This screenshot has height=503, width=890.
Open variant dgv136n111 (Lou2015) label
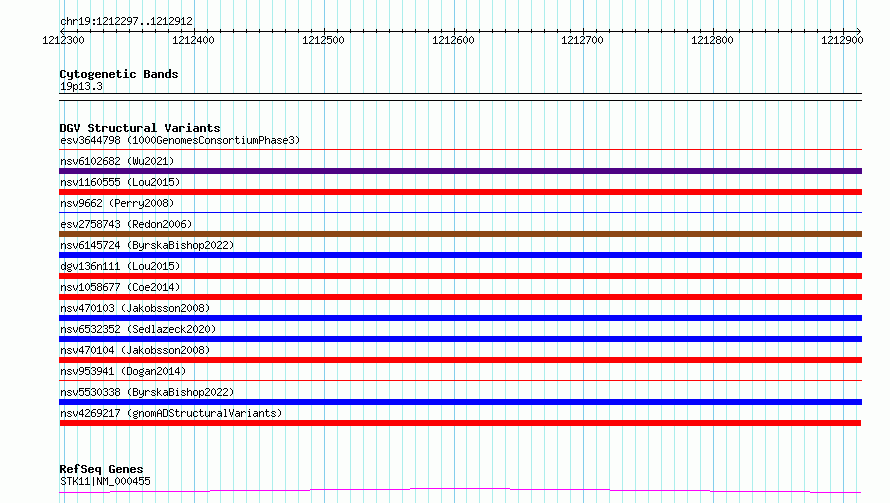[x=120, y=266]
